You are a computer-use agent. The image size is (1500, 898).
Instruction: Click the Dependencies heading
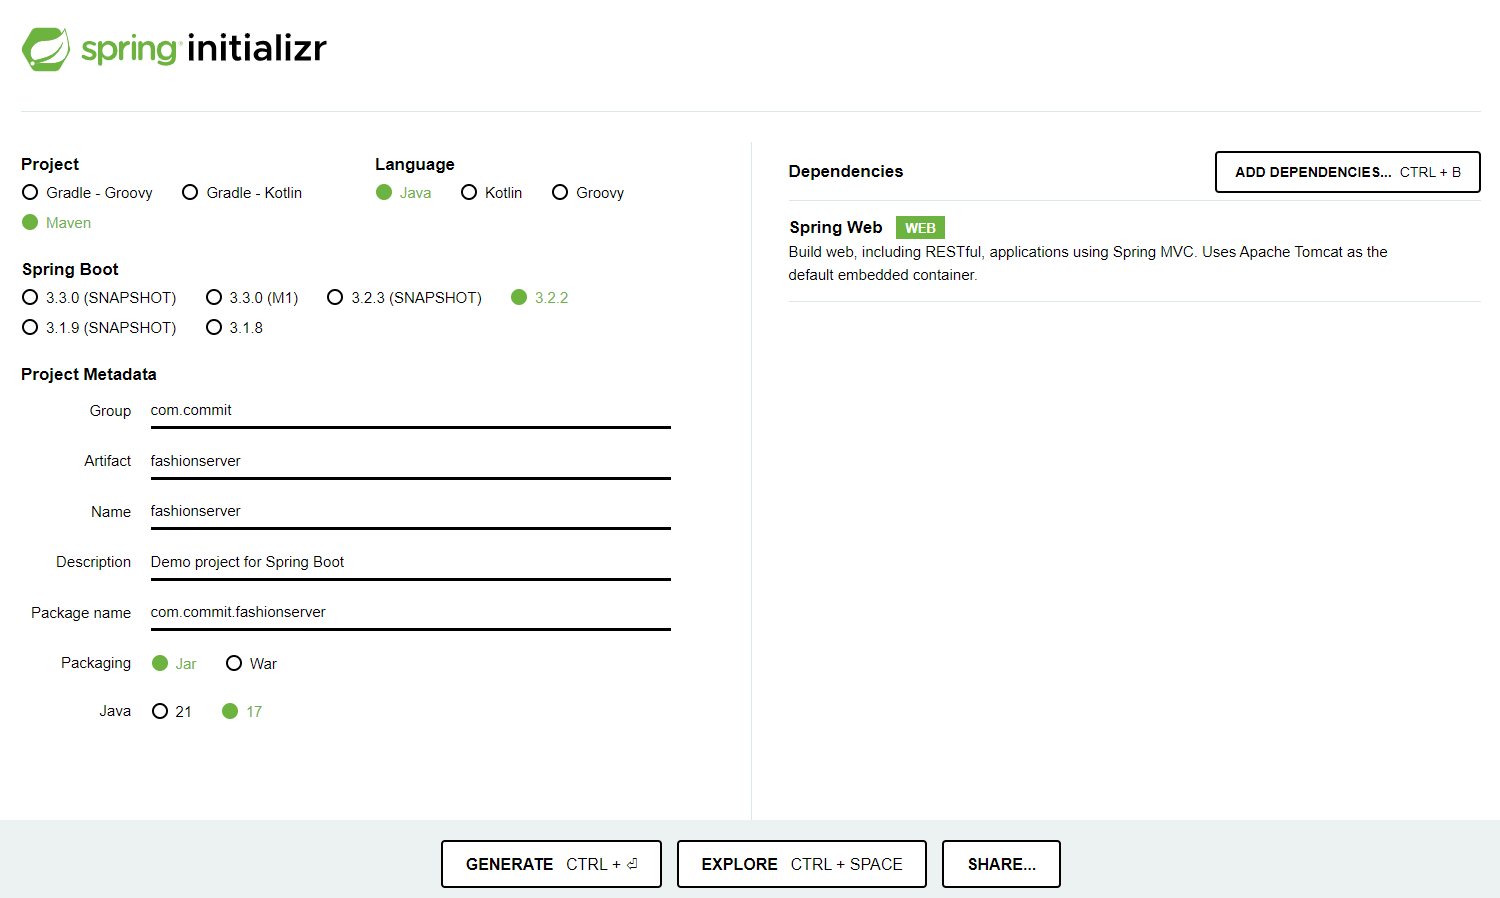point(846,172)
